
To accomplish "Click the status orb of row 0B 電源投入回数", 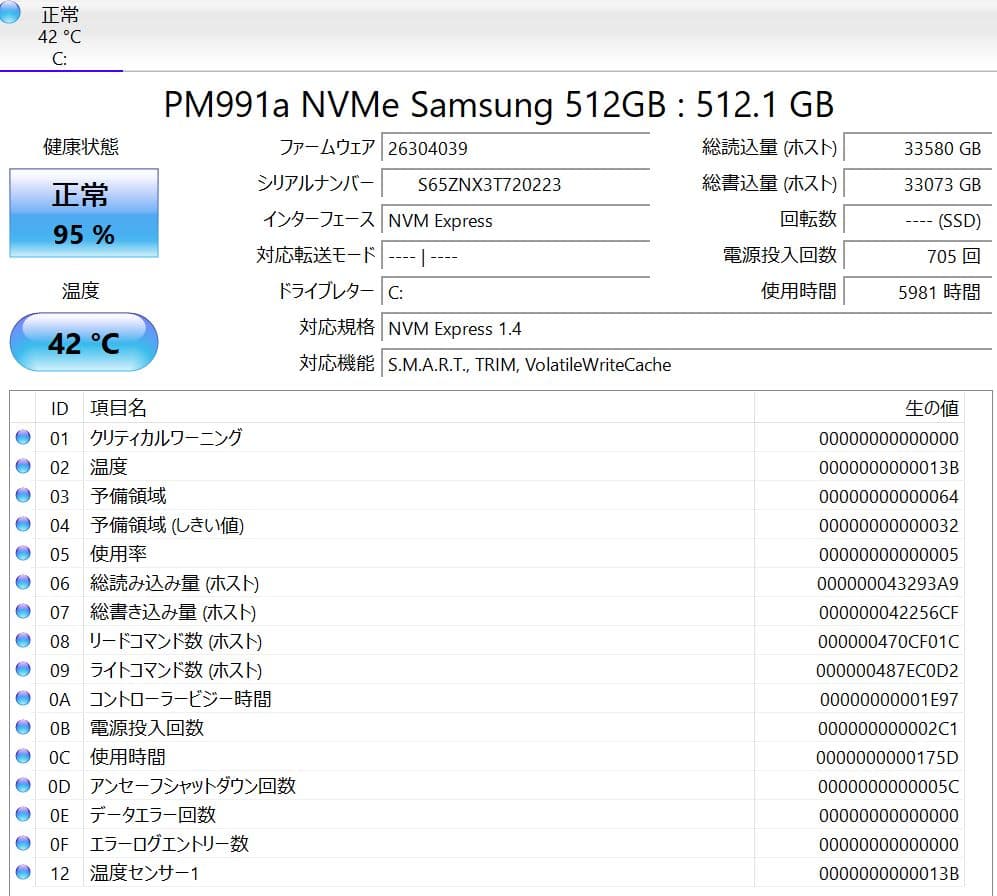I will pyautogui.click(x=24, y=727).
